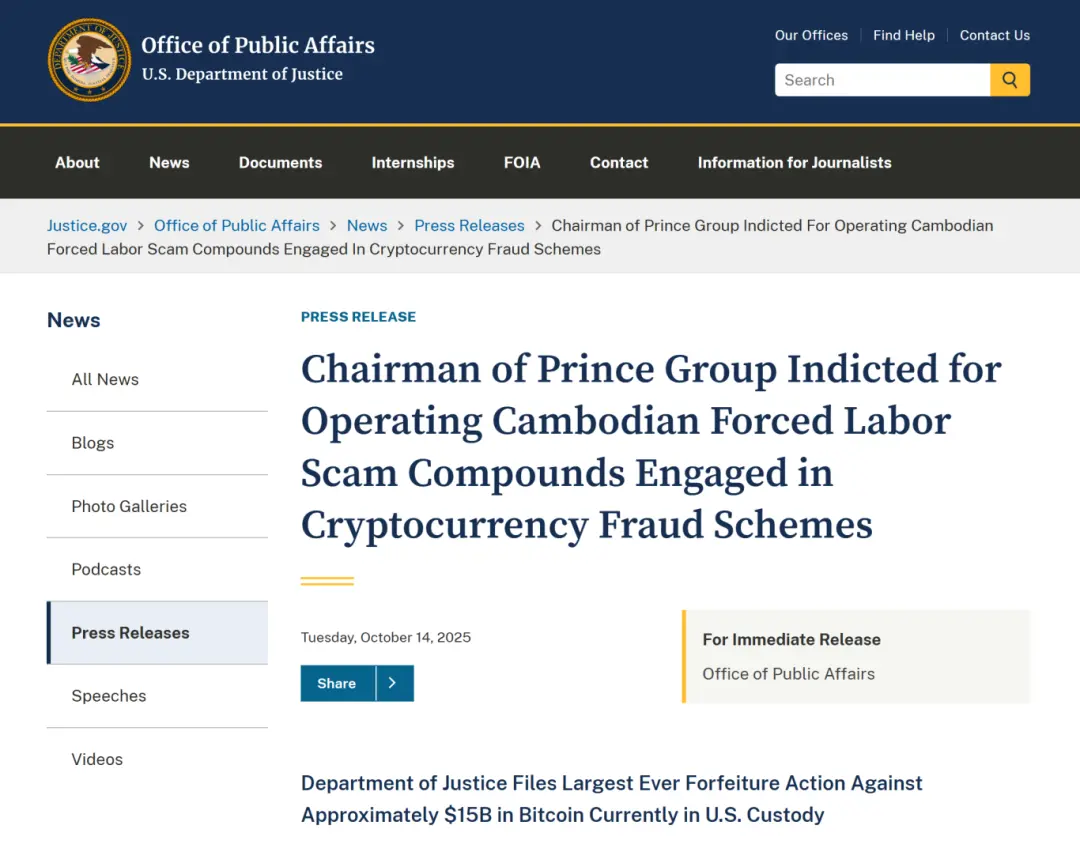
Task: Select All News in the sidebar
Action: coord(105,379)
